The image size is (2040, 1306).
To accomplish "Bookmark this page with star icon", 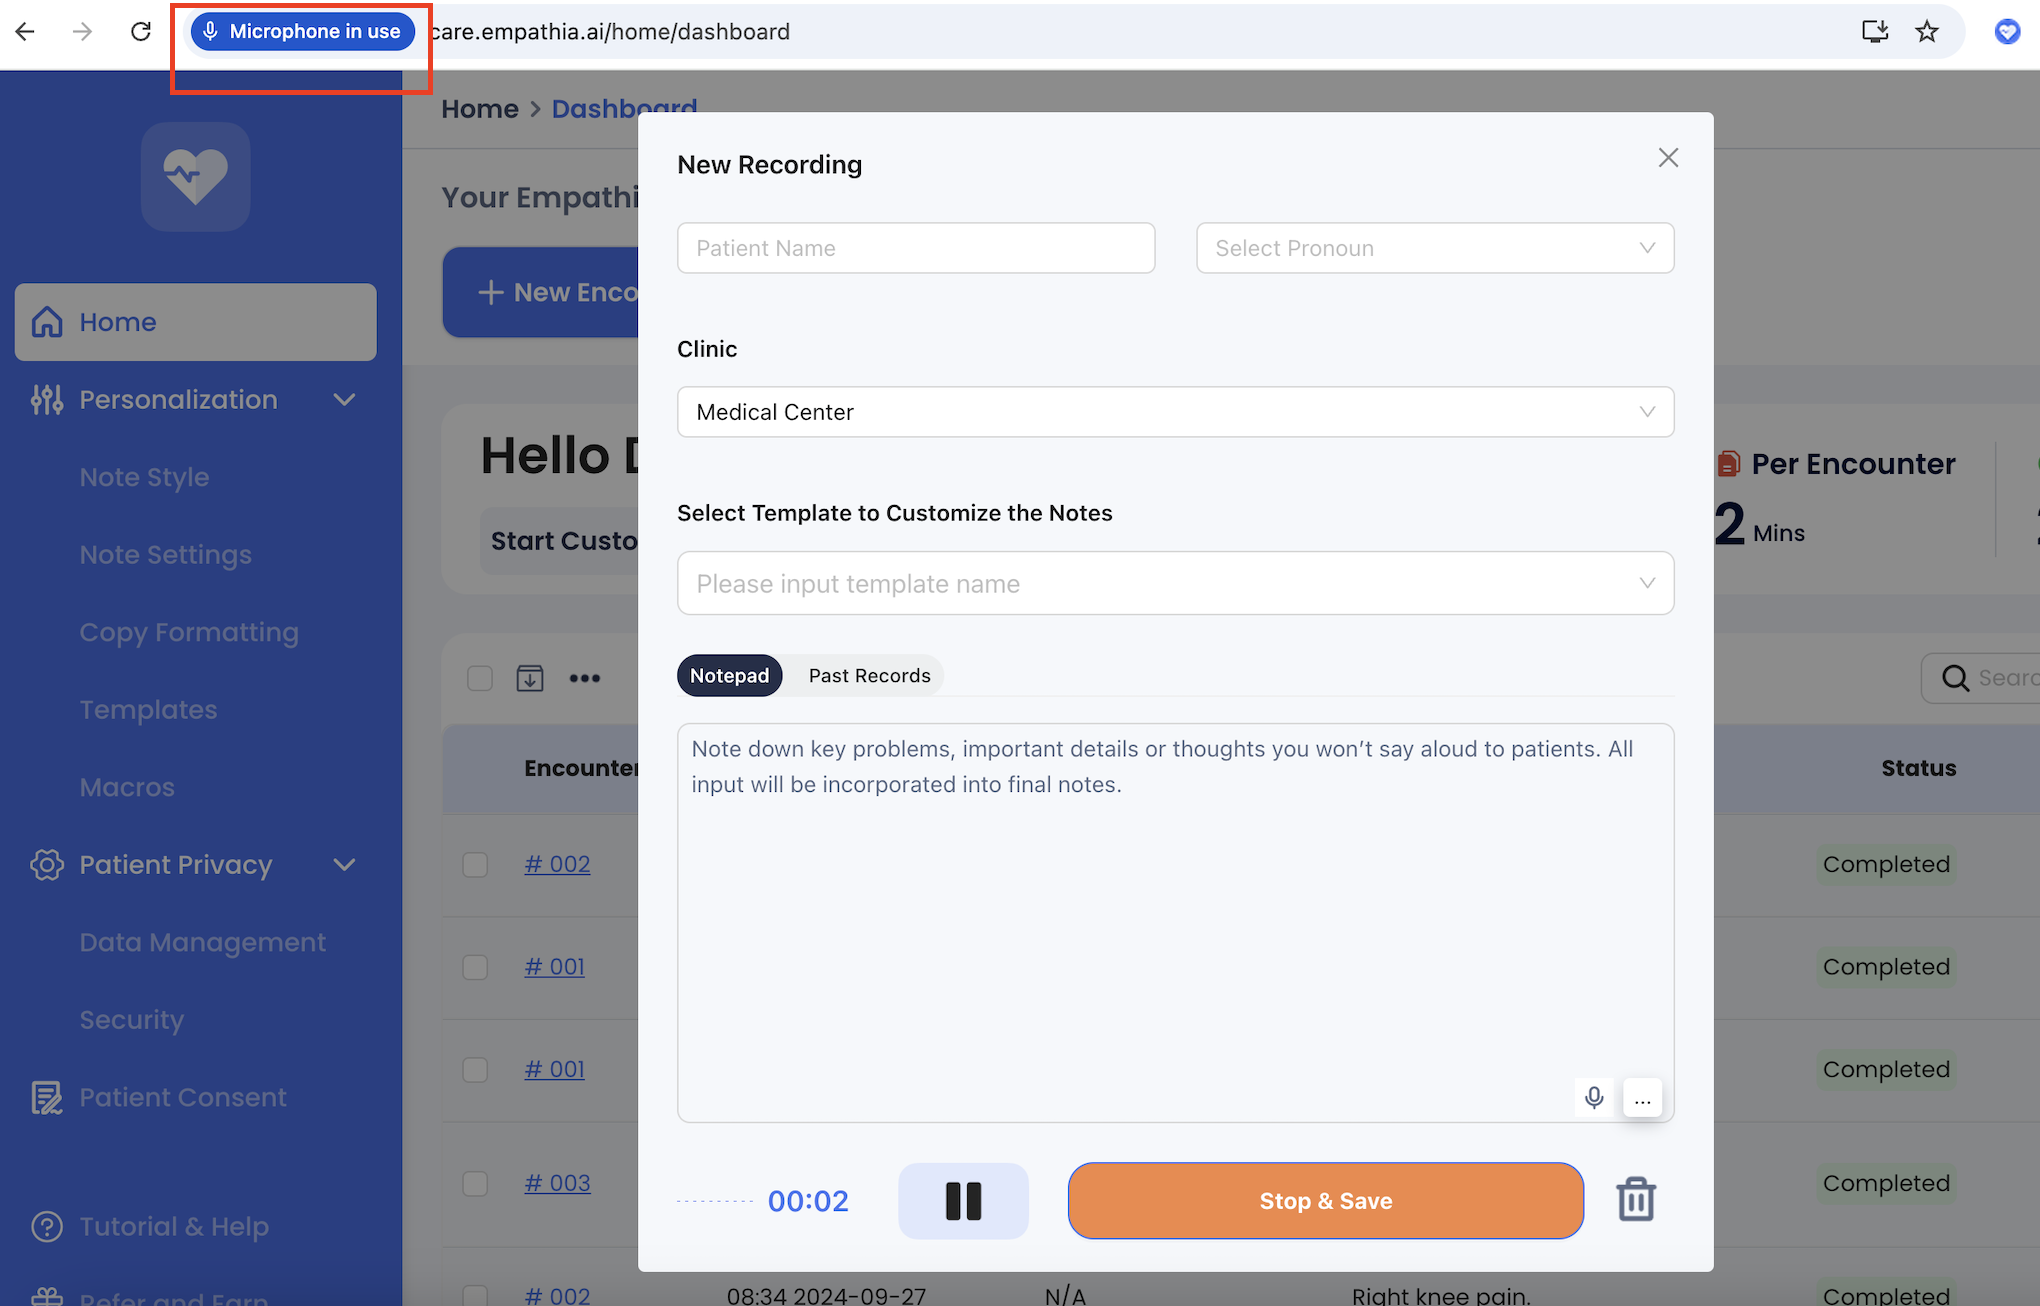I will click(x=1927, y=32).
